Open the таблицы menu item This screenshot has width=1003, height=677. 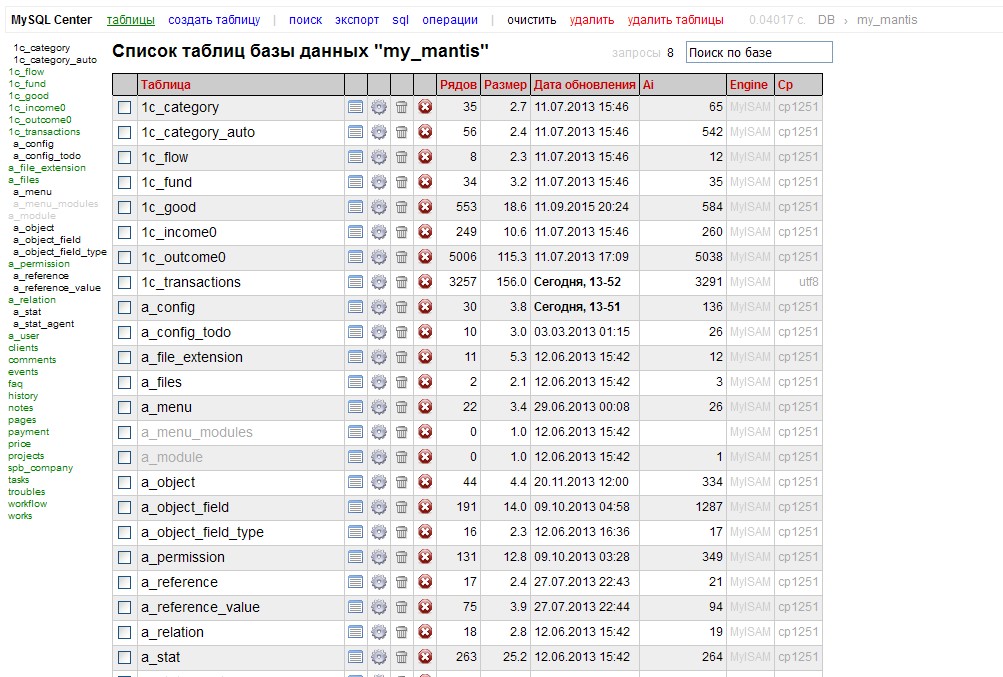pyautogui.click(x=130, y=20)
